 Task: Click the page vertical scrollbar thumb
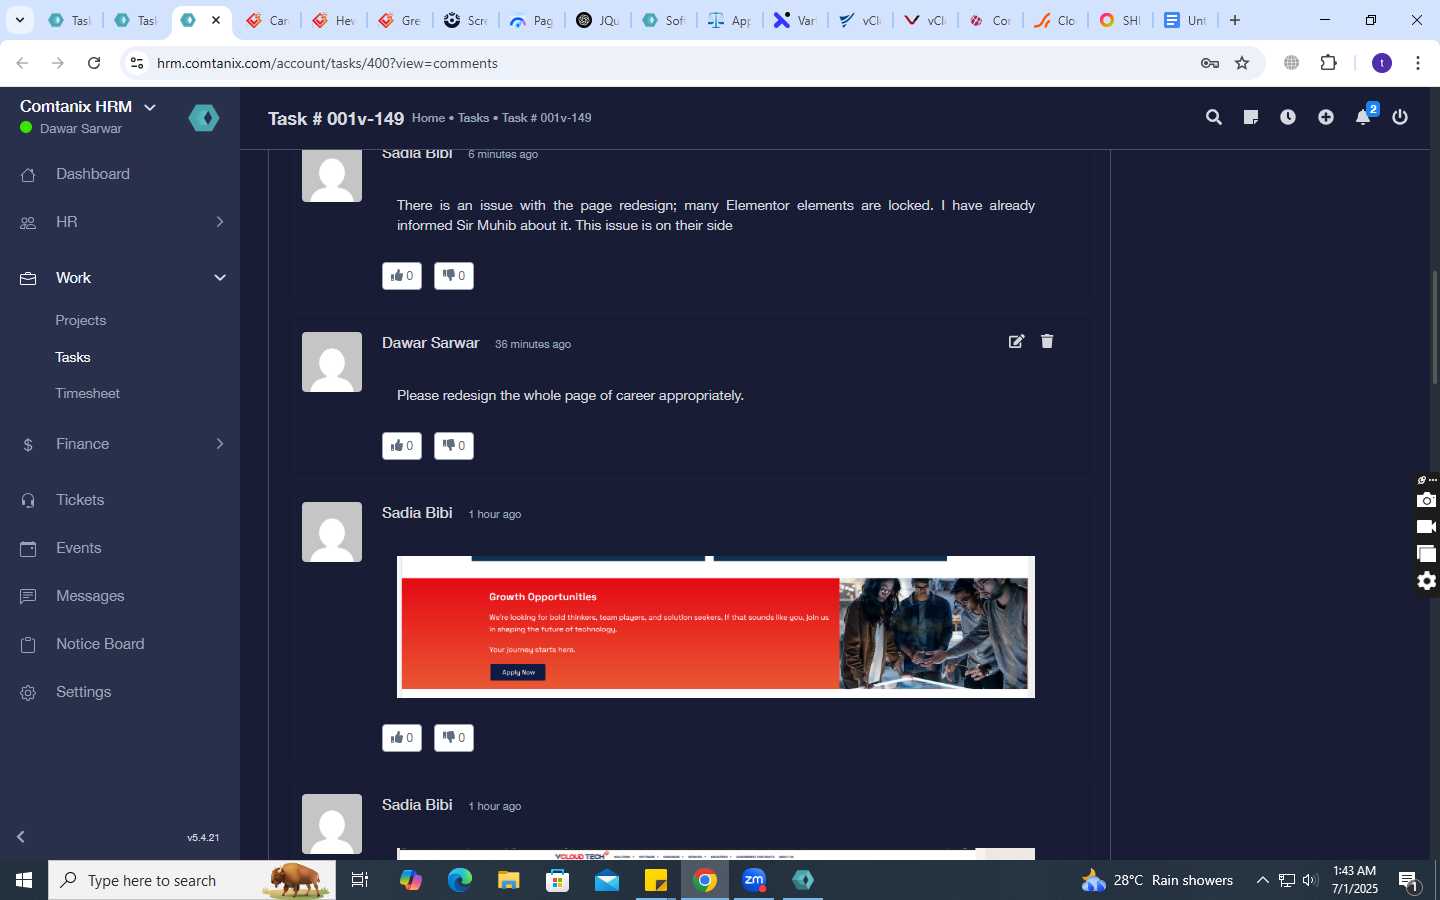[x=1435, y=327]
